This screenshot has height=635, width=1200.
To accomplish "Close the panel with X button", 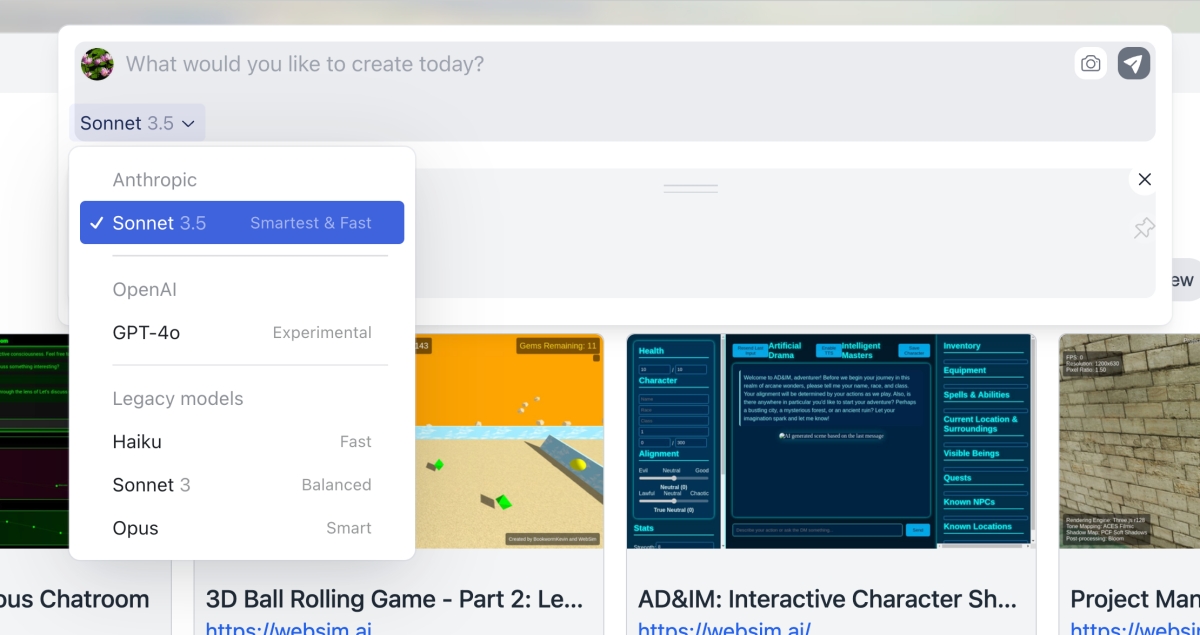I will pos(1145,179).
